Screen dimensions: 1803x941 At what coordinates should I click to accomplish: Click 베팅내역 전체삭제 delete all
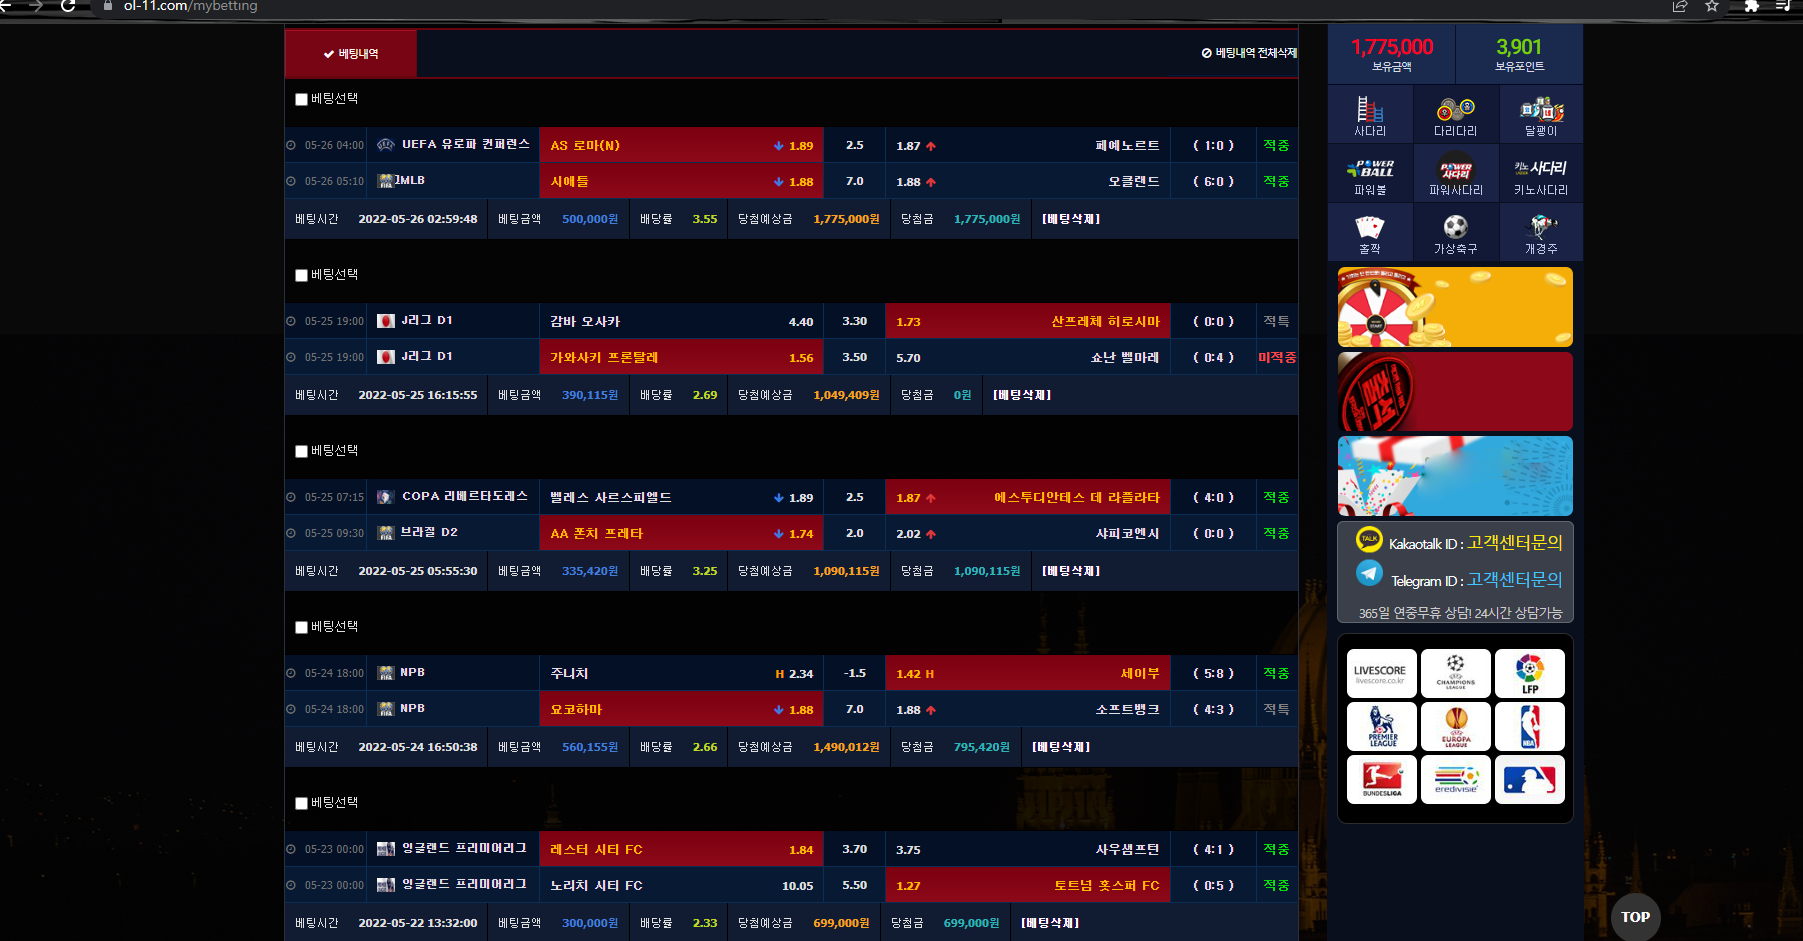pyautogui.click(x=1249, y=53)
